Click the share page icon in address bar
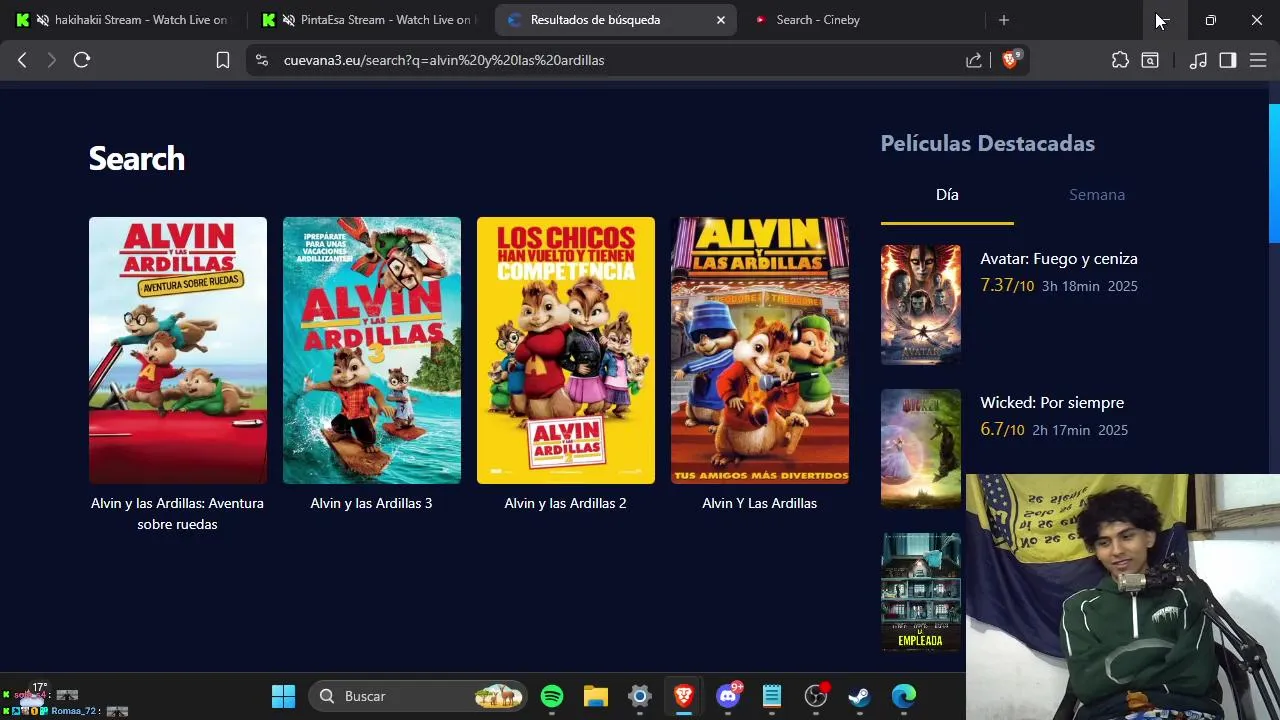 point(973,60)
